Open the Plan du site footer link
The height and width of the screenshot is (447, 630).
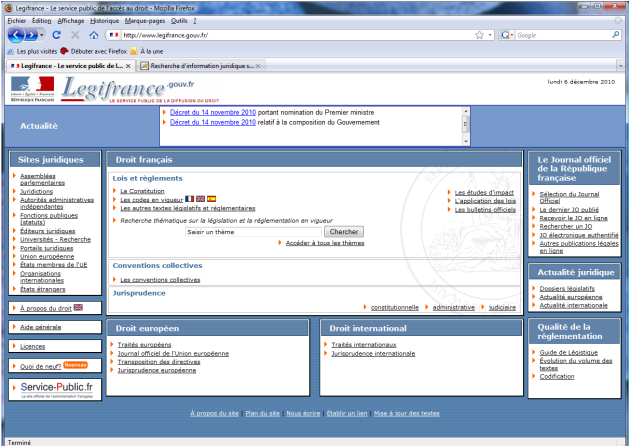click(x=262, y=413)
